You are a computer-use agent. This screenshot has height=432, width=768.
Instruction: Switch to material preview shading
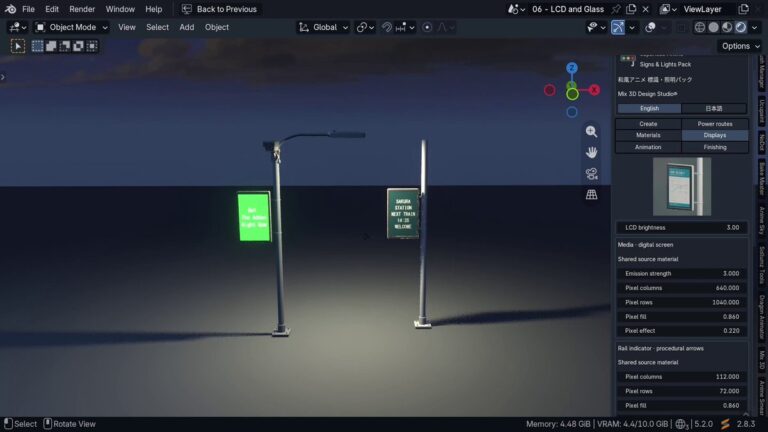[727, 27]
